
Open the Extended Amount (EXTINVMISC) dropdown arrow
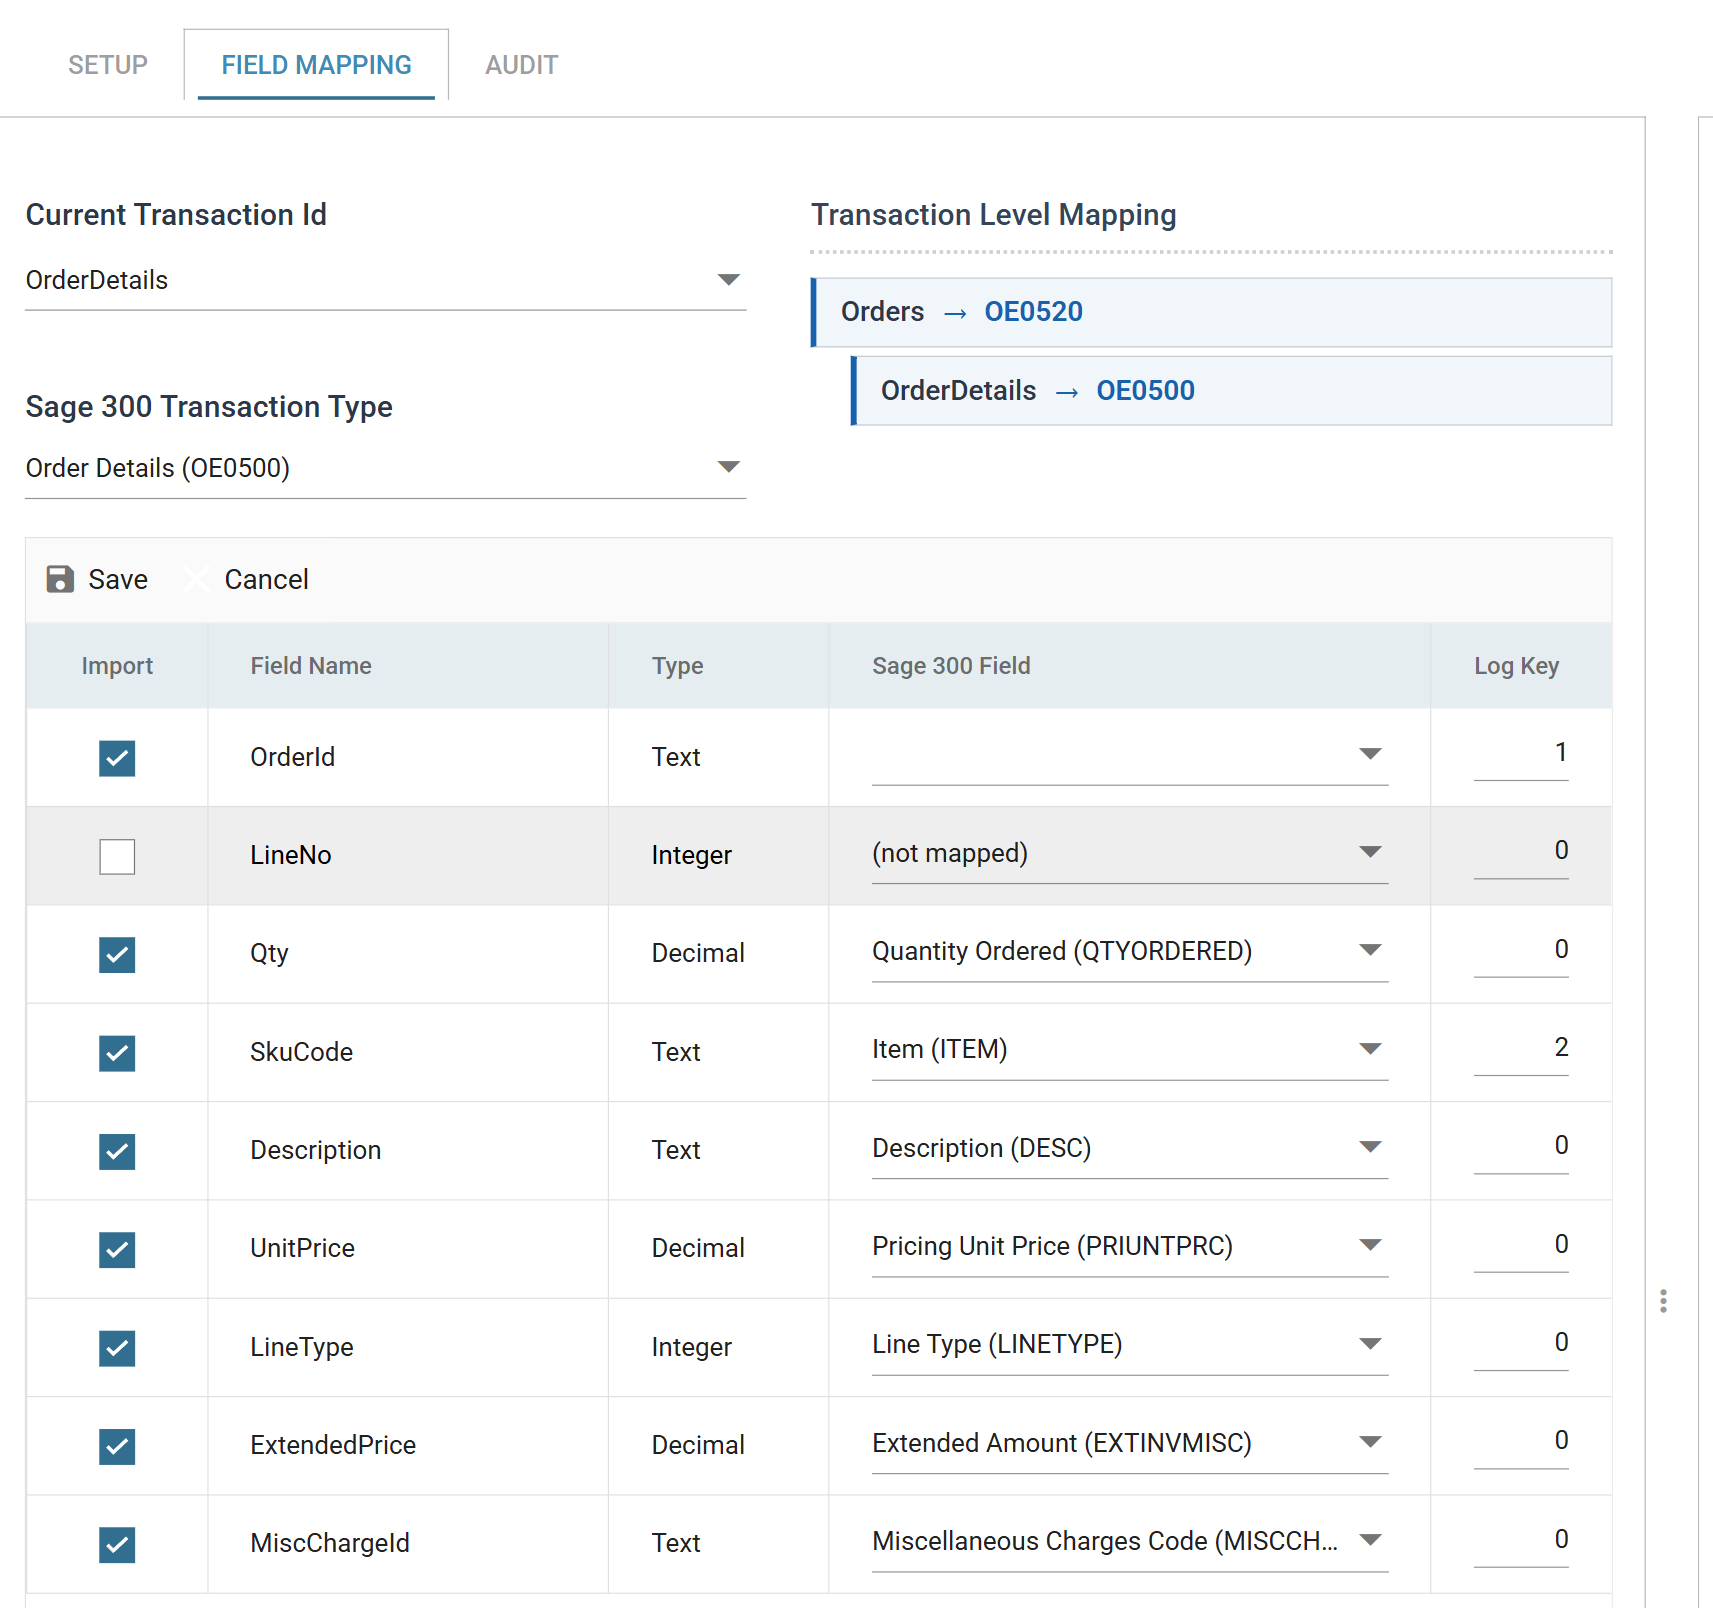pyautogui.click(x=1370, y=1442)
